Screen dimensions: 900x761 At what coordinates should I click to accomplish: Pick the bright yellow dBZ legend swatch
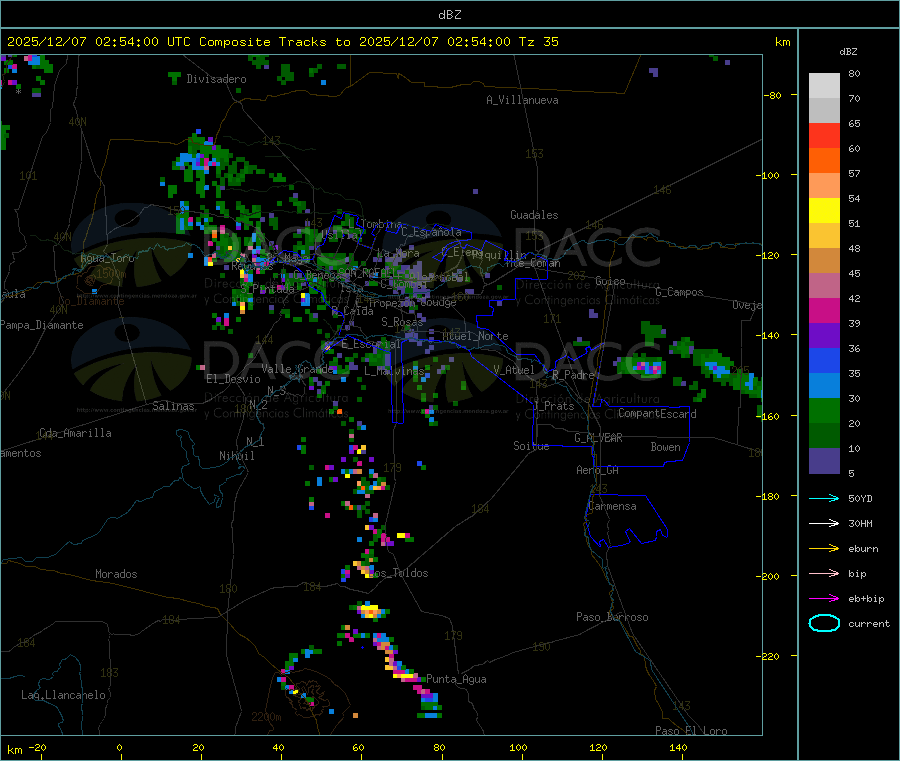[x=824, y=211]
